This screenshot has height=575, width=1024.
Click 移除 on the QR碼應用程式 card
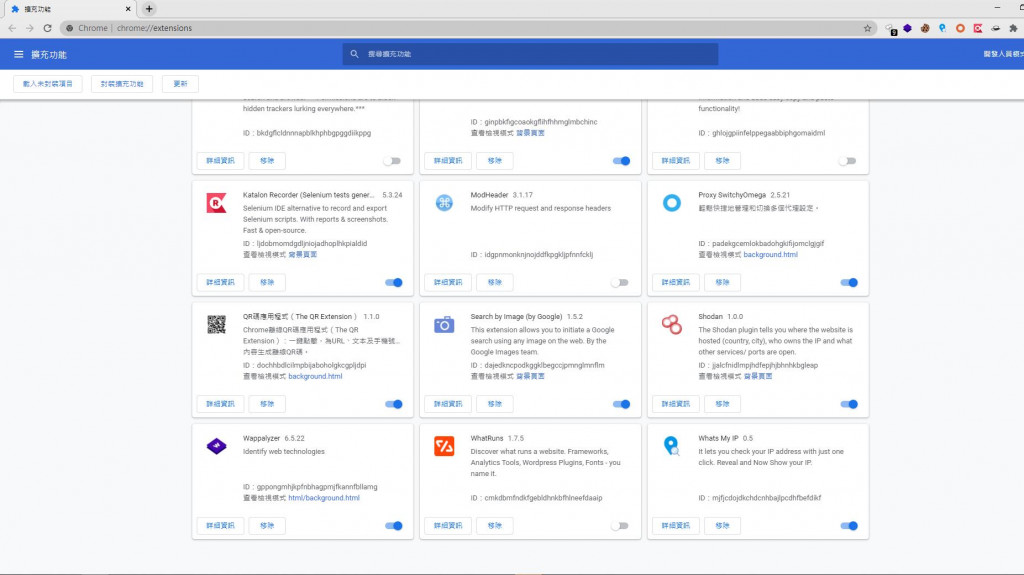(267, 404)
